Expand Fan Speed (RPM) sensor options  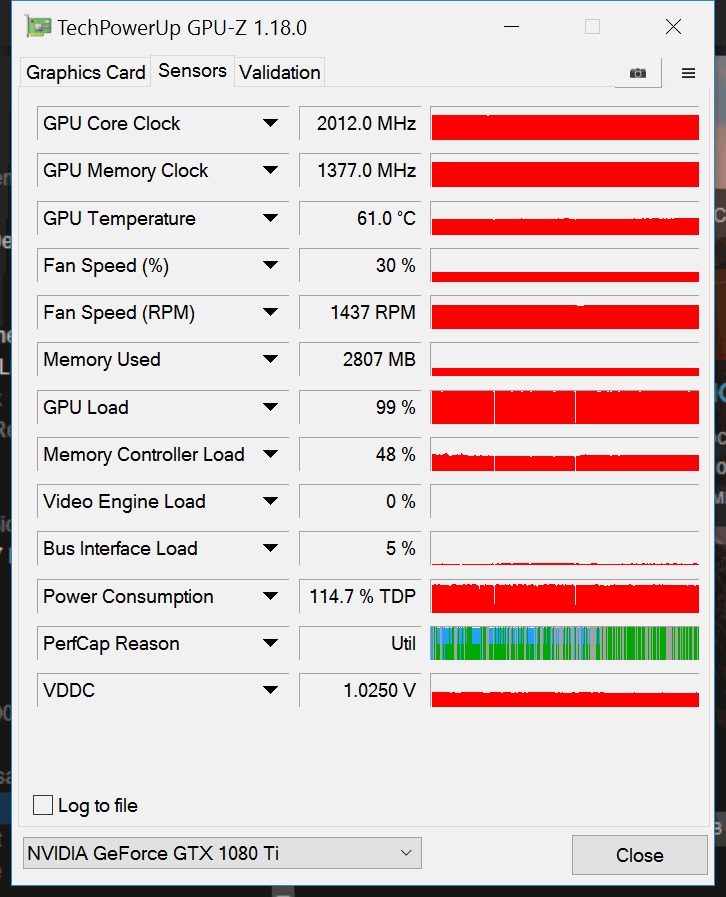270,313
